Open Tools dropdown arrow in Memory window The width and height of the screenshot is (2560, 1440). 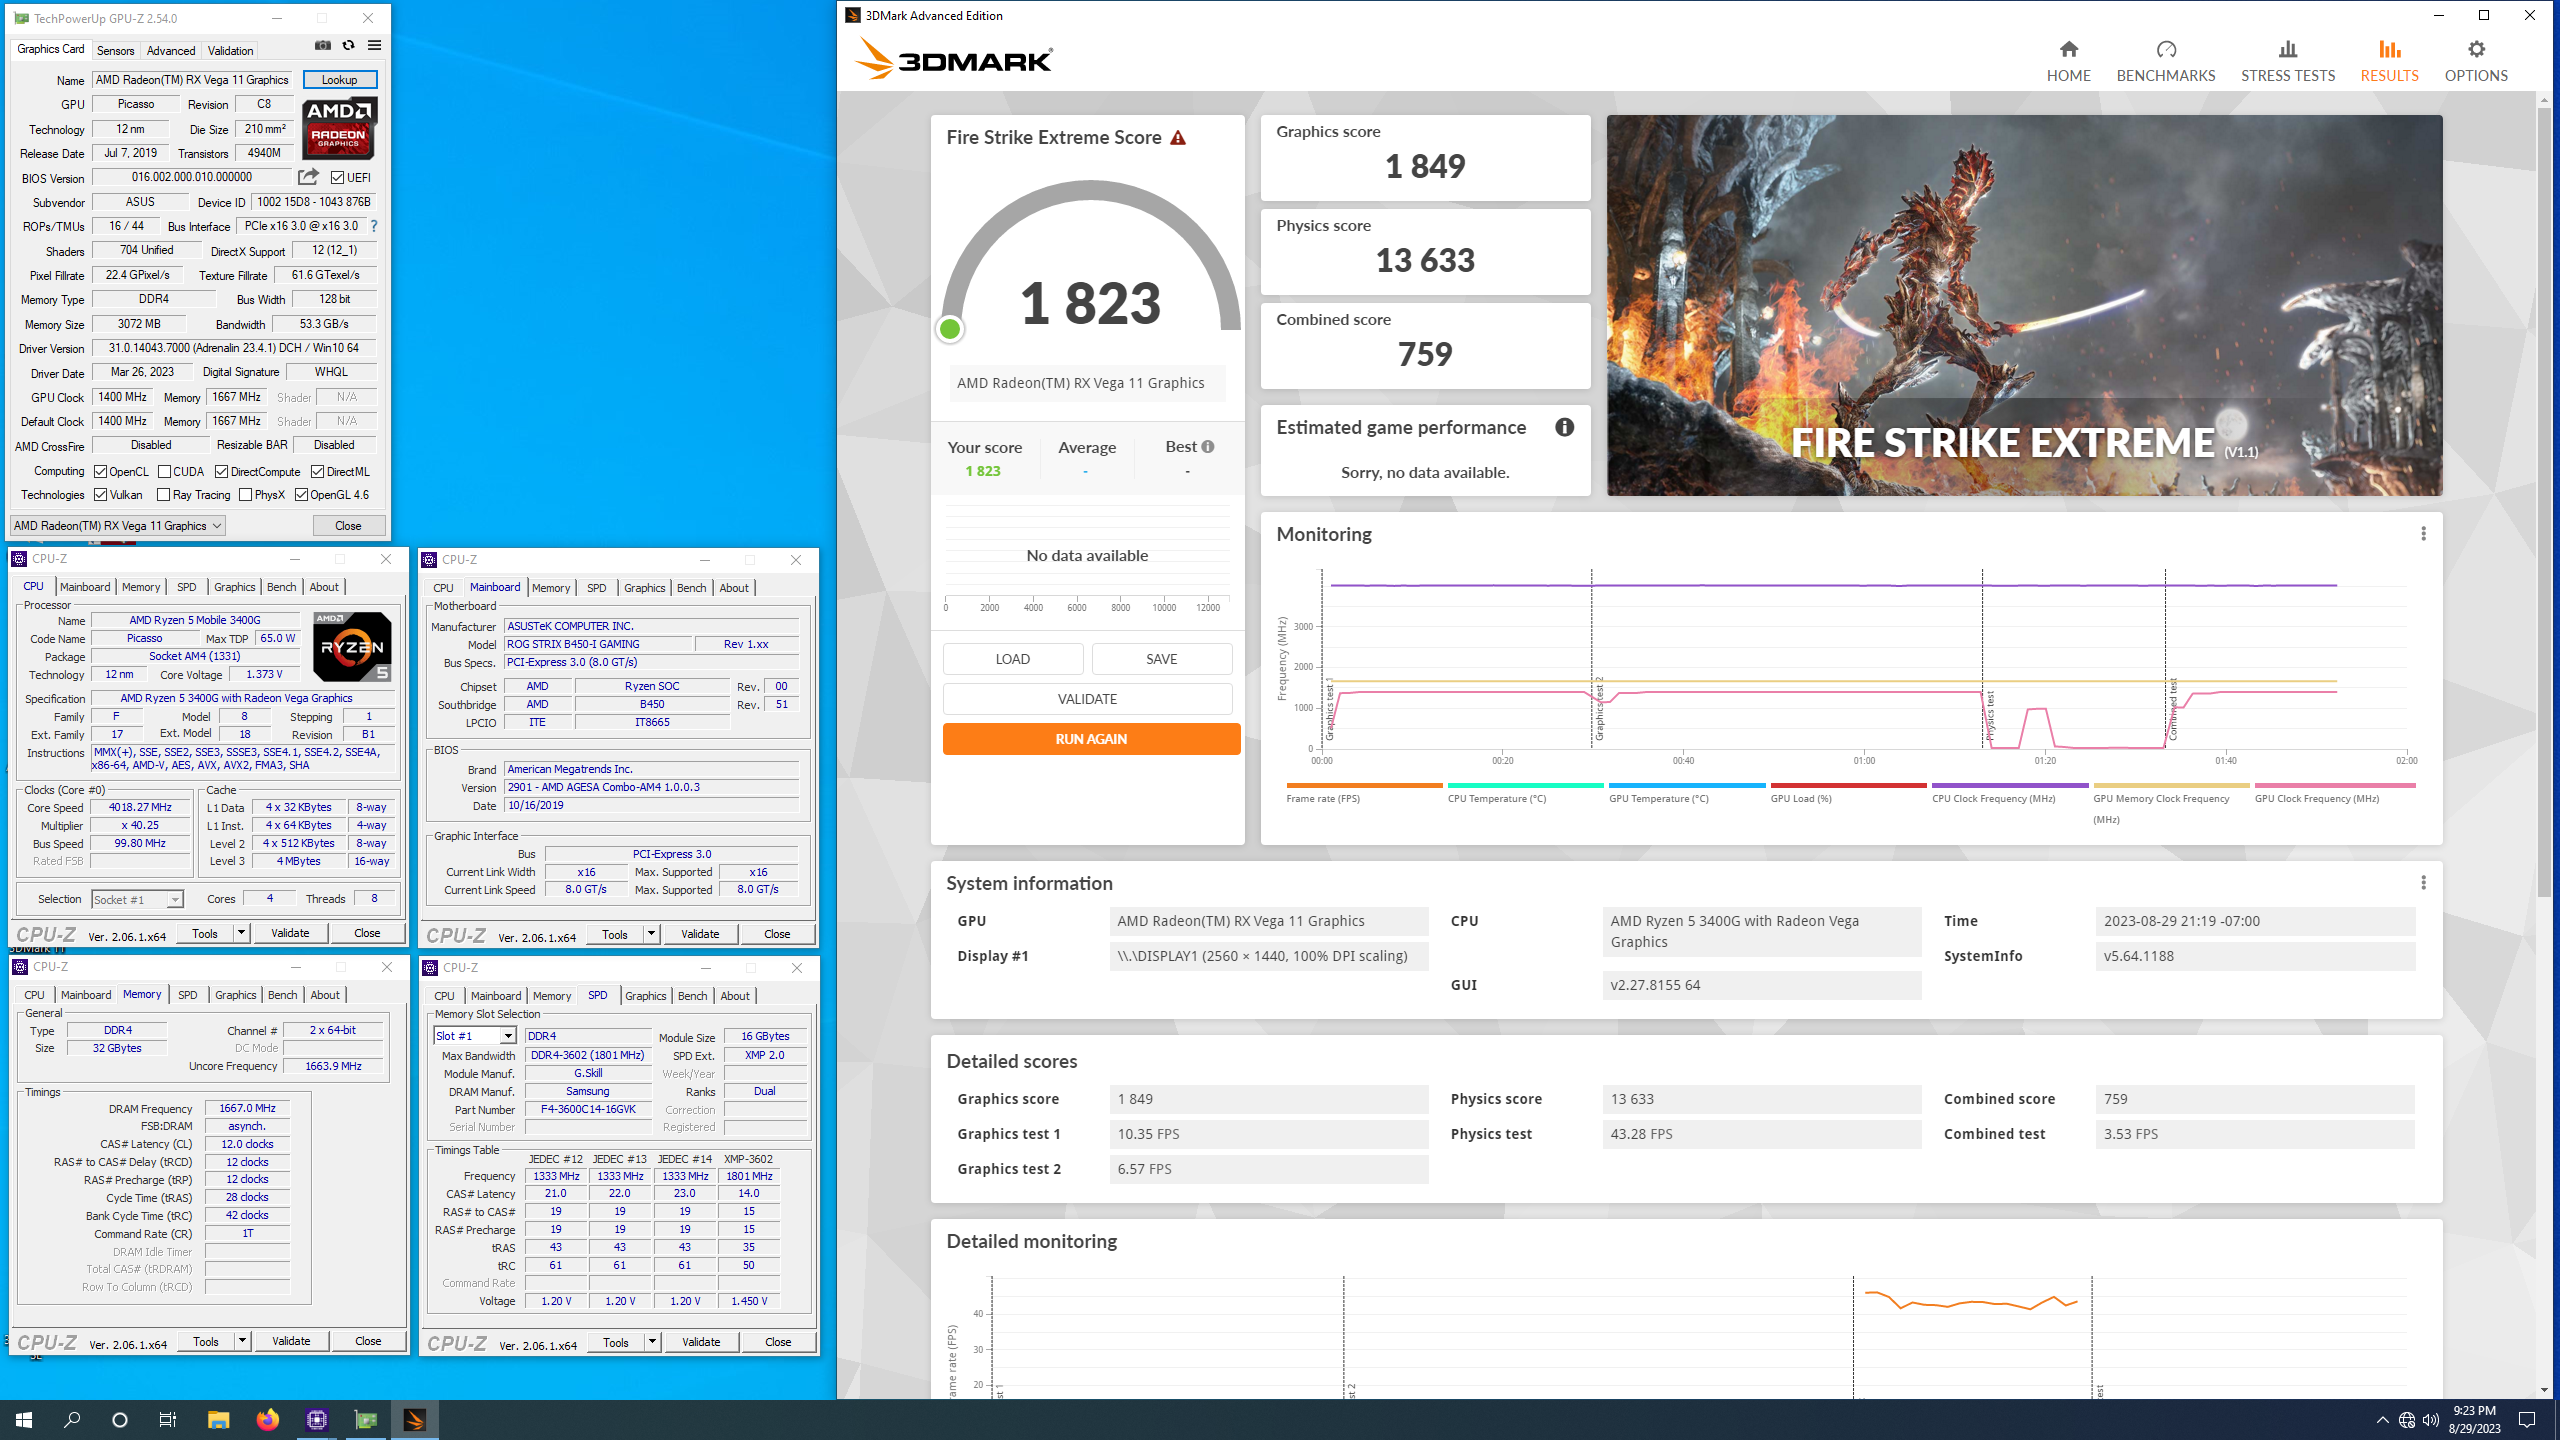pyautogui.click(x=242, y=1341)
